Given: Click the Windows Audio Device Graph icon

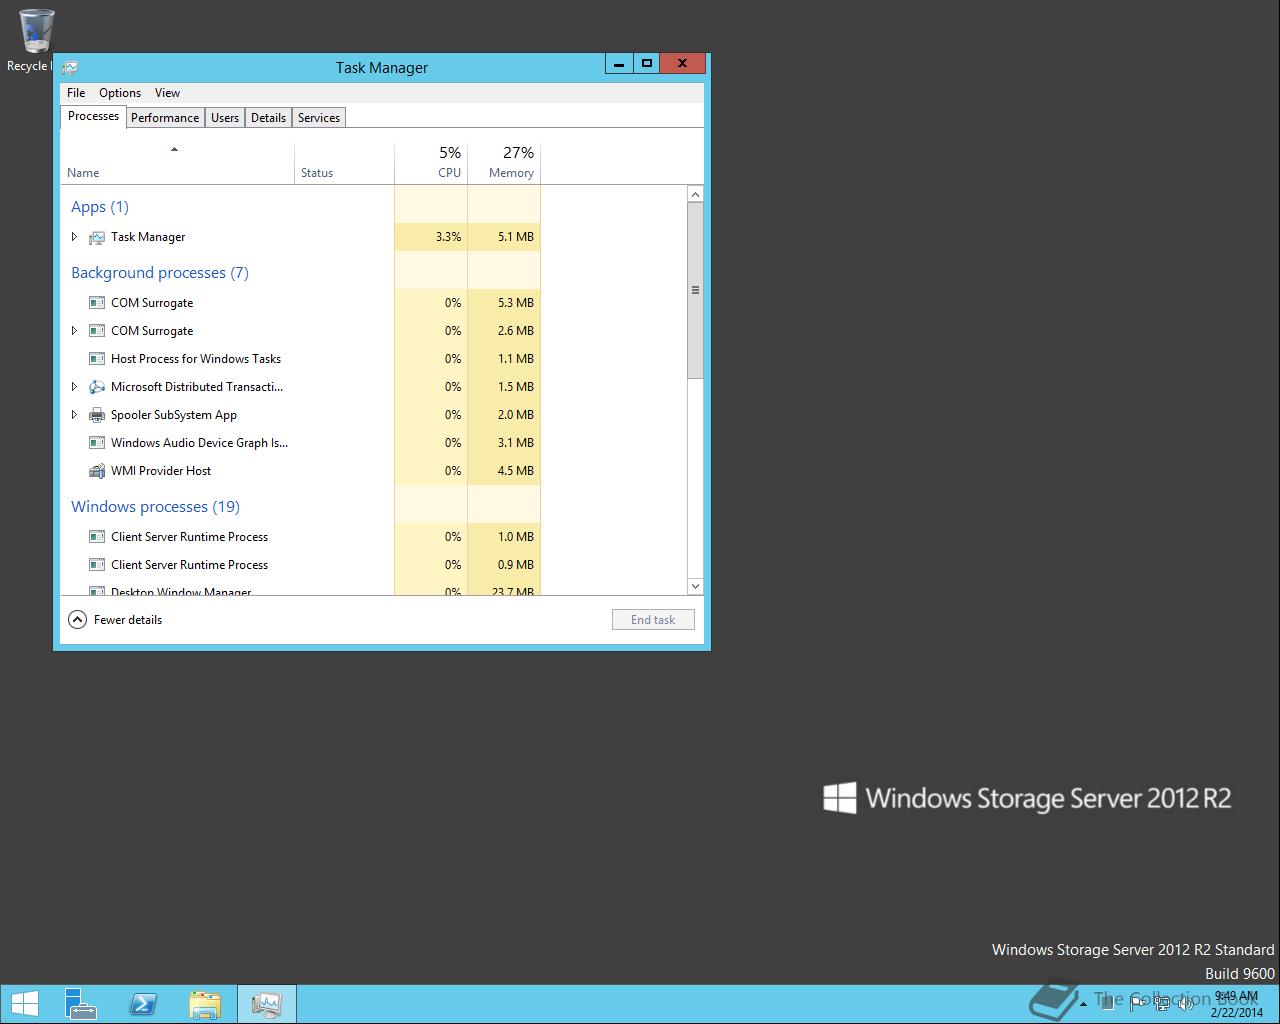Looking at the screenshot, I should [x=97, y=443].
